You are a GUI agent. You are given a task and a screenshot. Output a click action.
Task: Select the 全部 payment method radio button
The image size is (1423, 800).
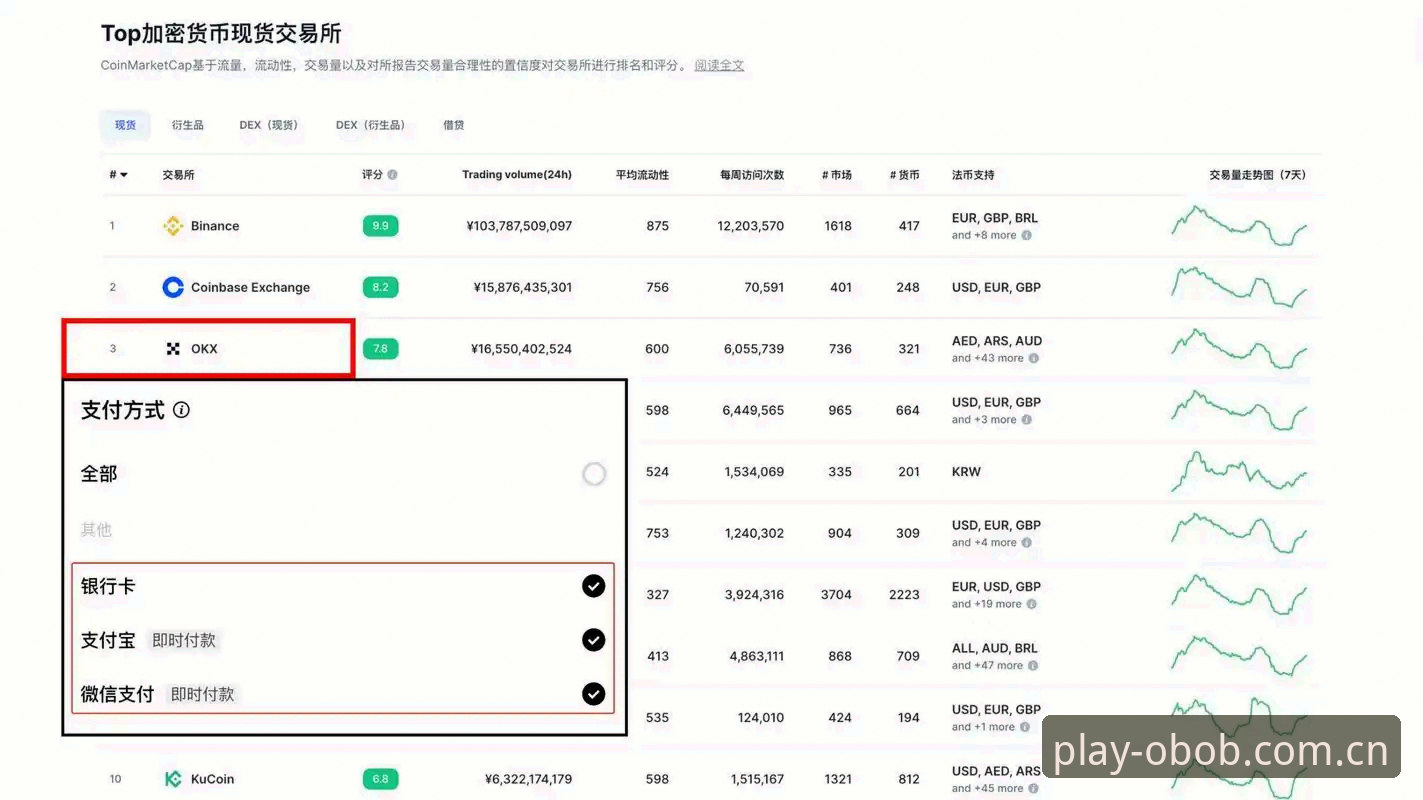(594, 474)
